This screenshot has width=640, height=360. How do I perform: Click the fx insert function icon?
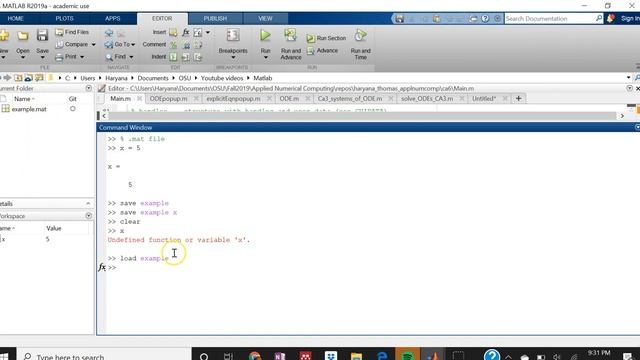186,32
